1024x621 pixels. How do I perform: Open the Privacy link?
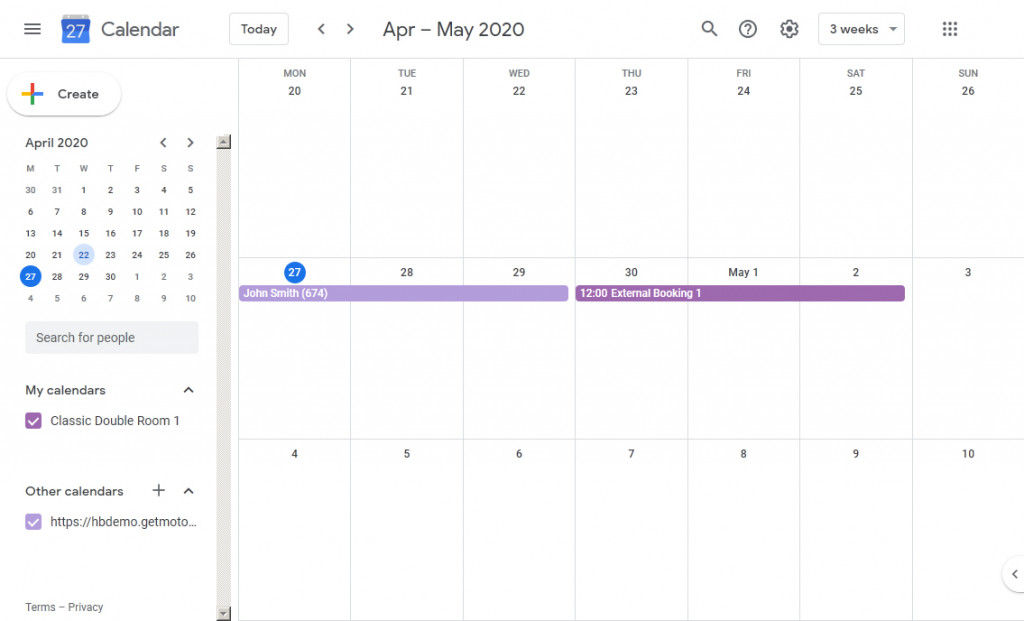85,607
